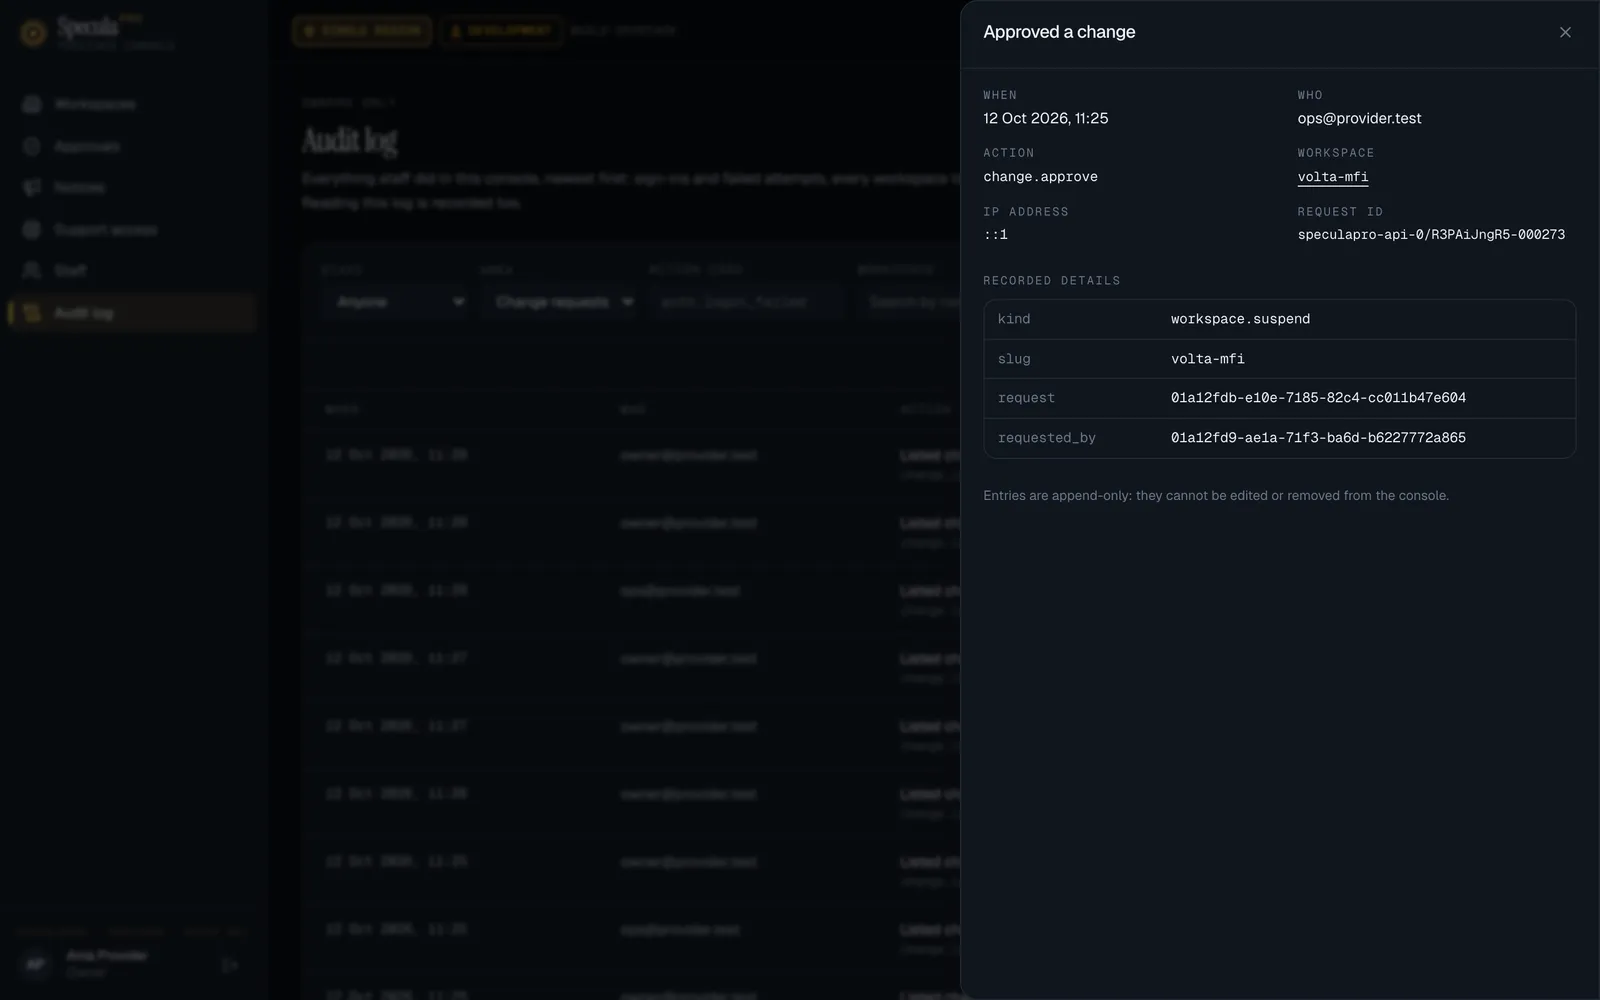This screenshot has height=1000, width=1600.
Task: Select the slug value volta-mfi in details table
Action: click(x=1208, y=359)
